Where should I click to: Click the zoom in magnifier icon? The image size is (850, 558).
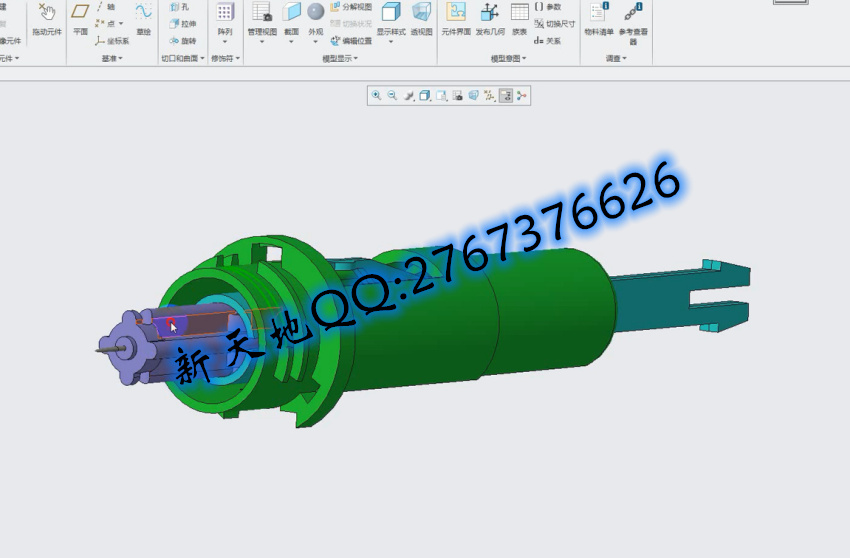coord(377,96)
